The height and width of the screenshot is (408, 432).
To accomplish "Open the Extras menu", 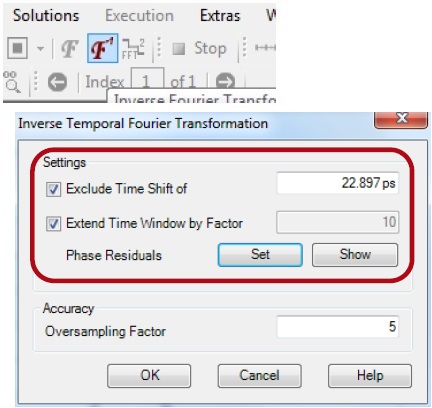I will (x=220, y=16).
